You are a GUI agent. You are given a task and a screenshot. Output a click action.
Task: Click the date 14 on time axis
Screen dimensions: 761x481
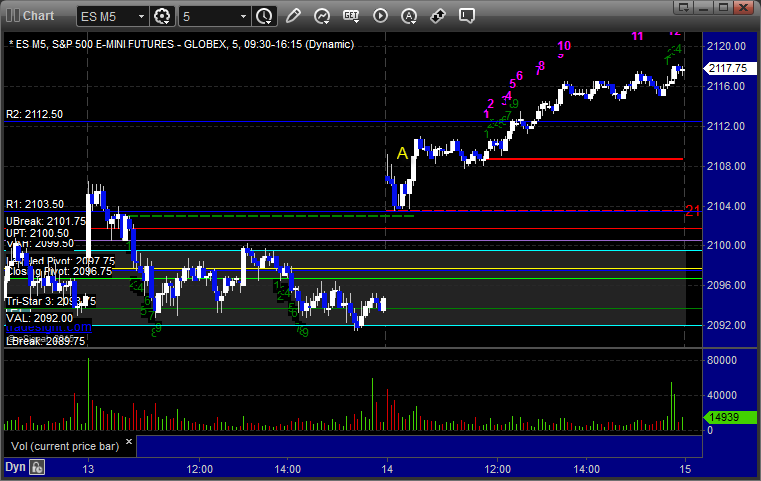point(387,469)
